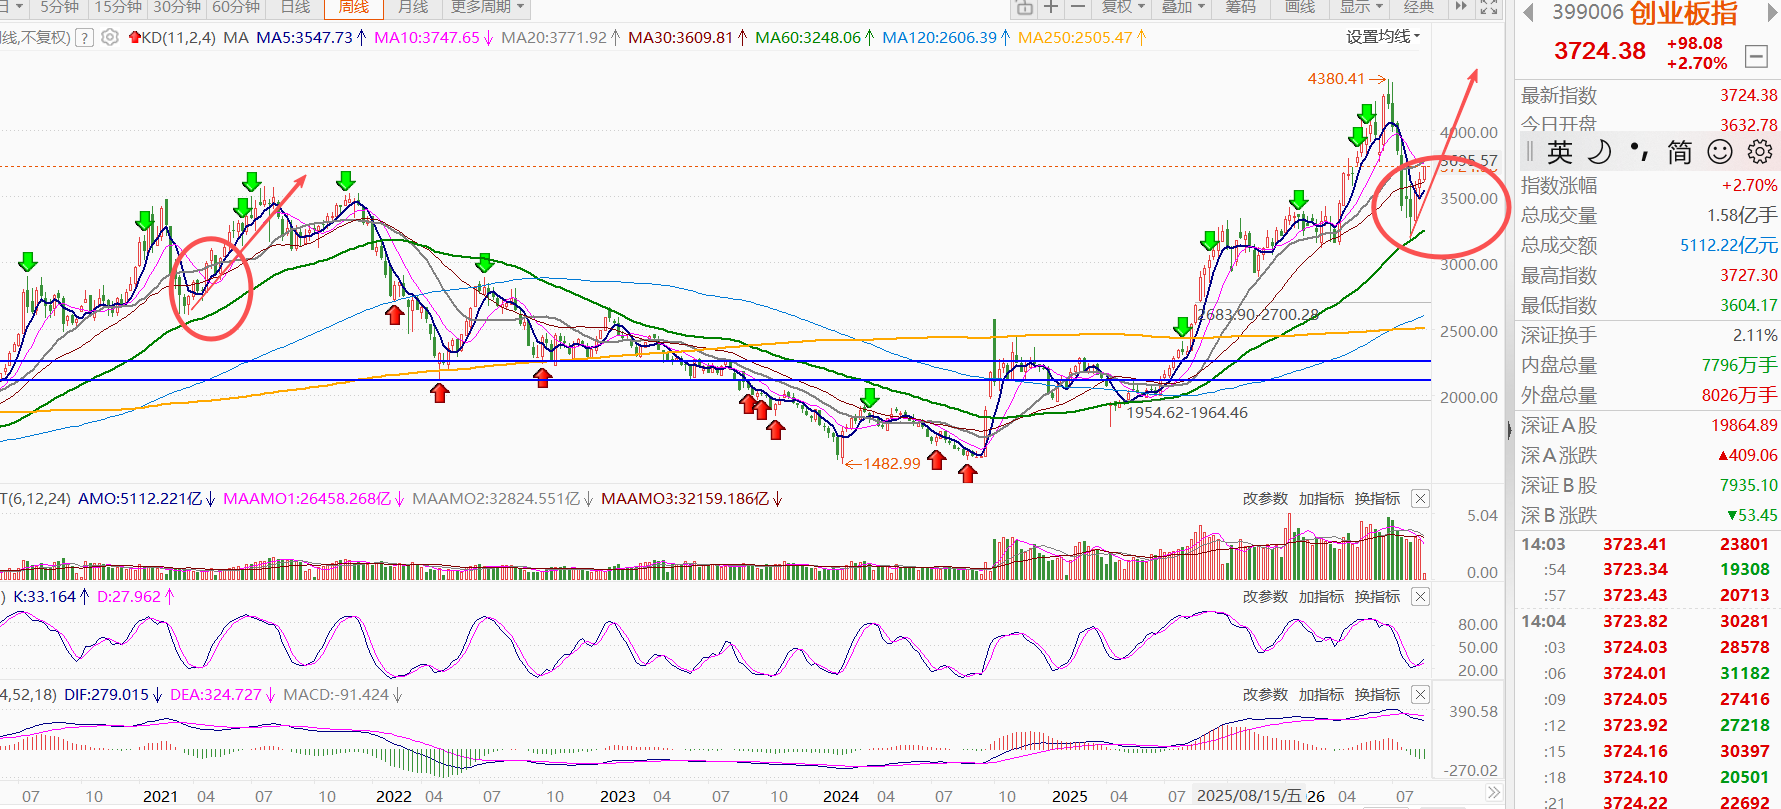Click 改参数 in MACD panel
The image size is (1781, 809).
tap(1265, 694)
